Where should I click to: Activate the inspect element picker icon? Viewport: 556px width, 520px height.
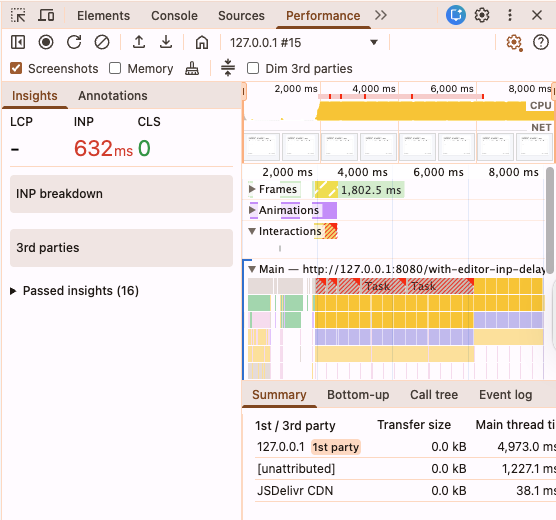(18, 16)
